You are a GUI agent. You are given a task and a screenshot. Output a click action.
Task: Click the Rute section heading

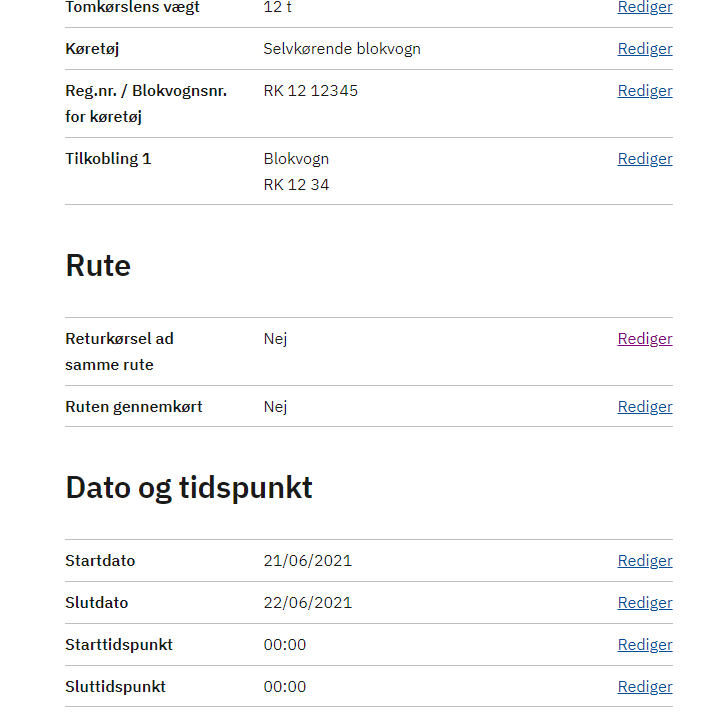(98, 266)
